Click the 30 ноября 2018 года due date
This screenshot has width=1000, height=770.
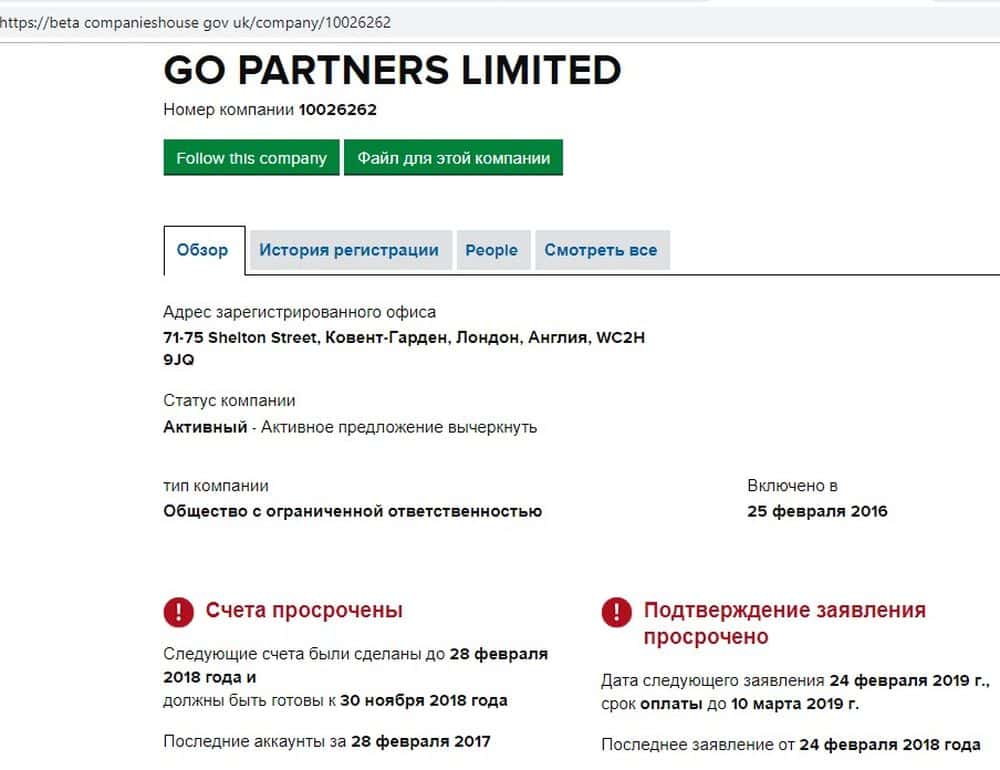click(424, 700)
